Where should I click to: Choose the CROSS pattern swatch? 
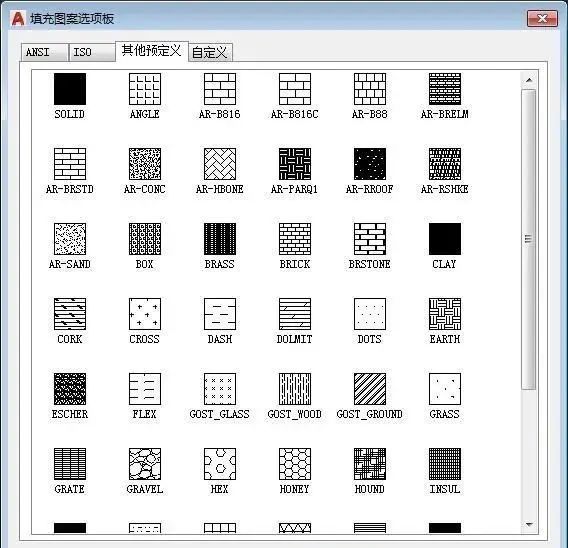pyautogui.click(x=145, y=314)
